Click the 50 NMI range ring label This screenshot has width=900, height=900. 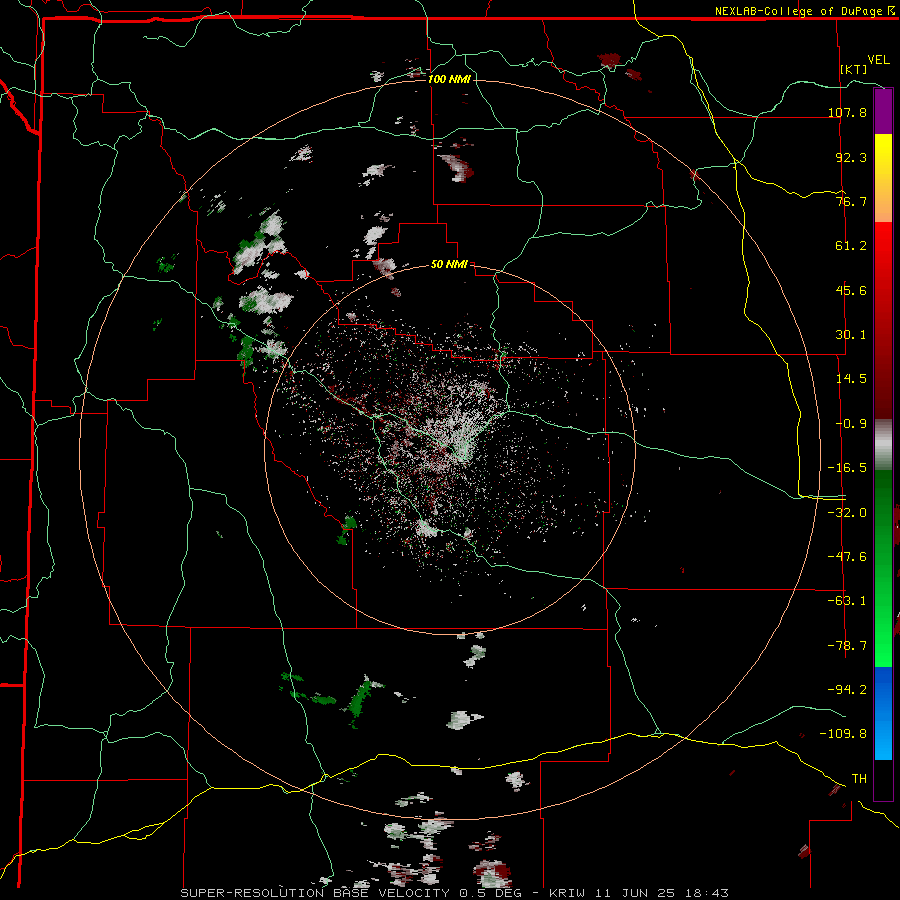point(449,264)
